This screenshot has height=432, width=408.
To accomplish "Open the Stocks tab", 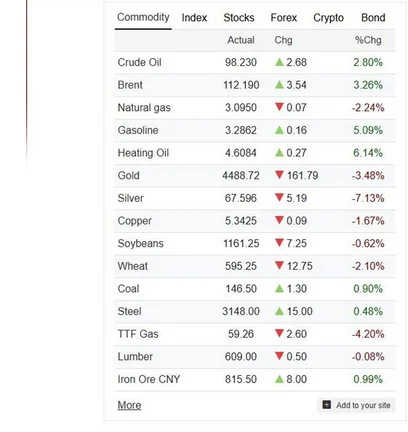I will click(x=239, y=18).
